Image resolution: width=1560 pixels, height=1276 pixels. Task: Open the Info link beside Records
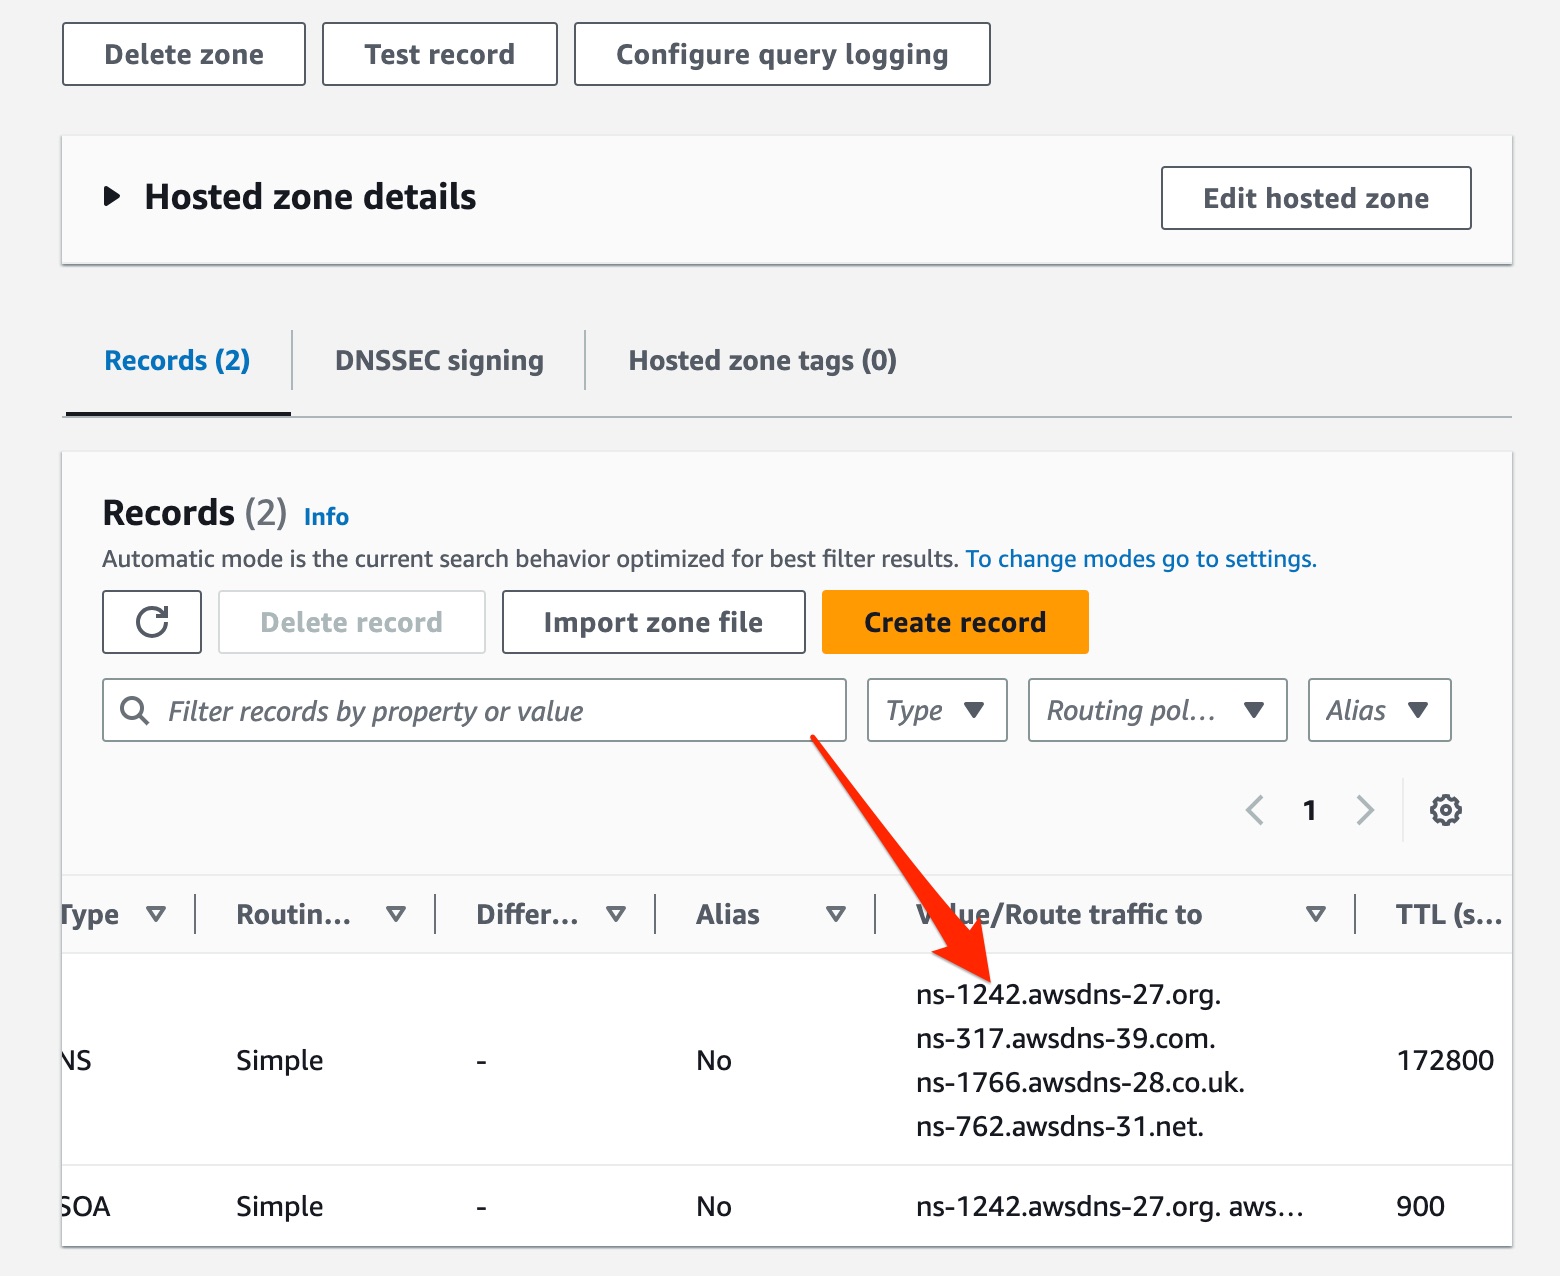pyautogui.click(x=326, y=517)
